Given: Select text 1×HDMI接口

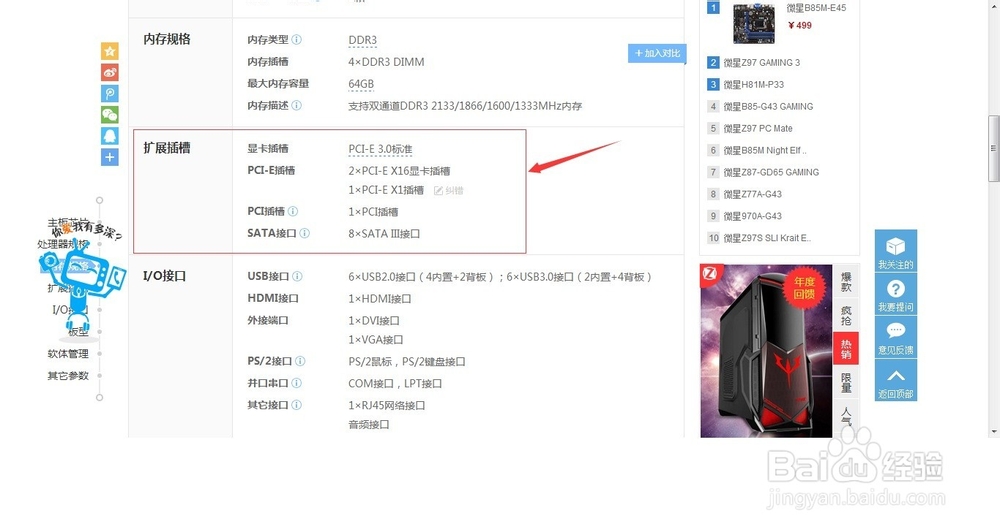Looking at the screenshot, I should 379,299.
